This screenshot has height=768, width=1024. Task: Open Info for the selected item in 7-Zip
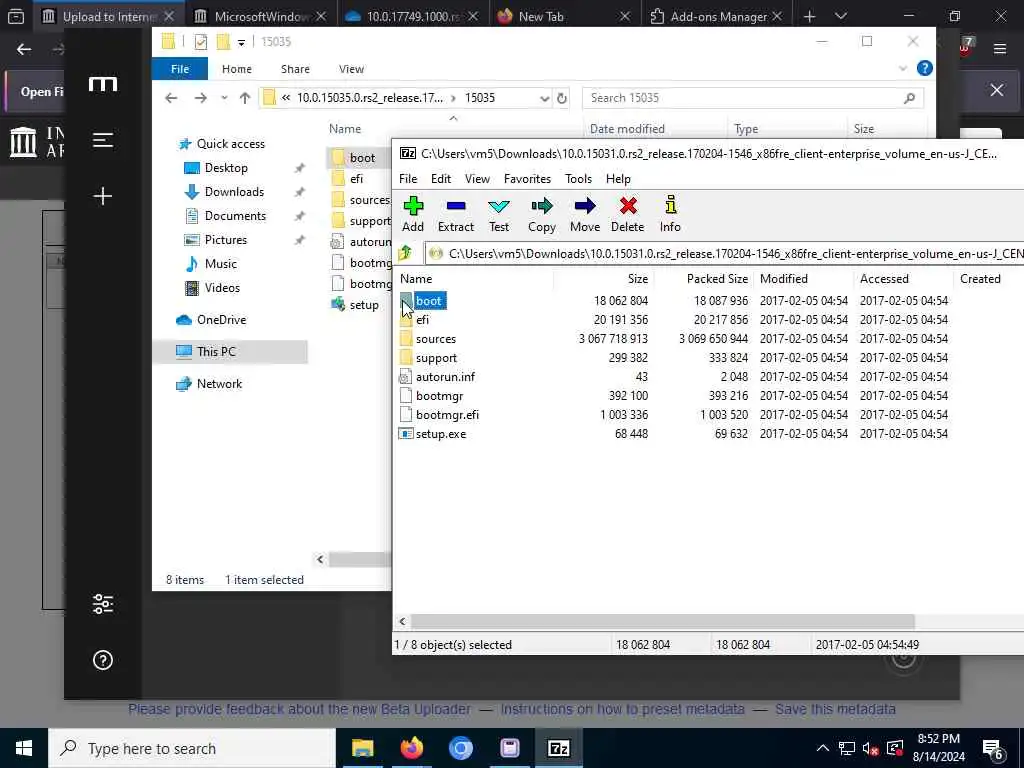pos(670,214)
